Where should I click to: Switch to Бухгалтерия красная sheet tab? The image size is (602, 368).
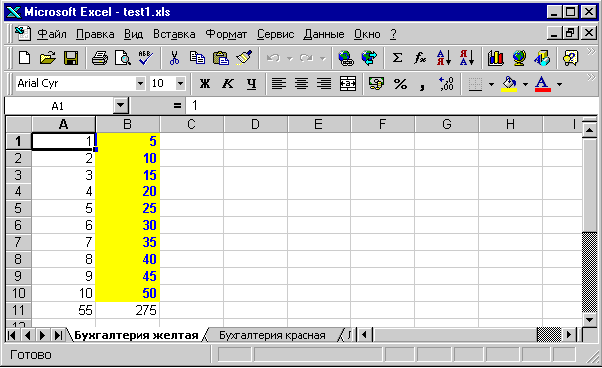pyautogui.click(x=272, y=335)
